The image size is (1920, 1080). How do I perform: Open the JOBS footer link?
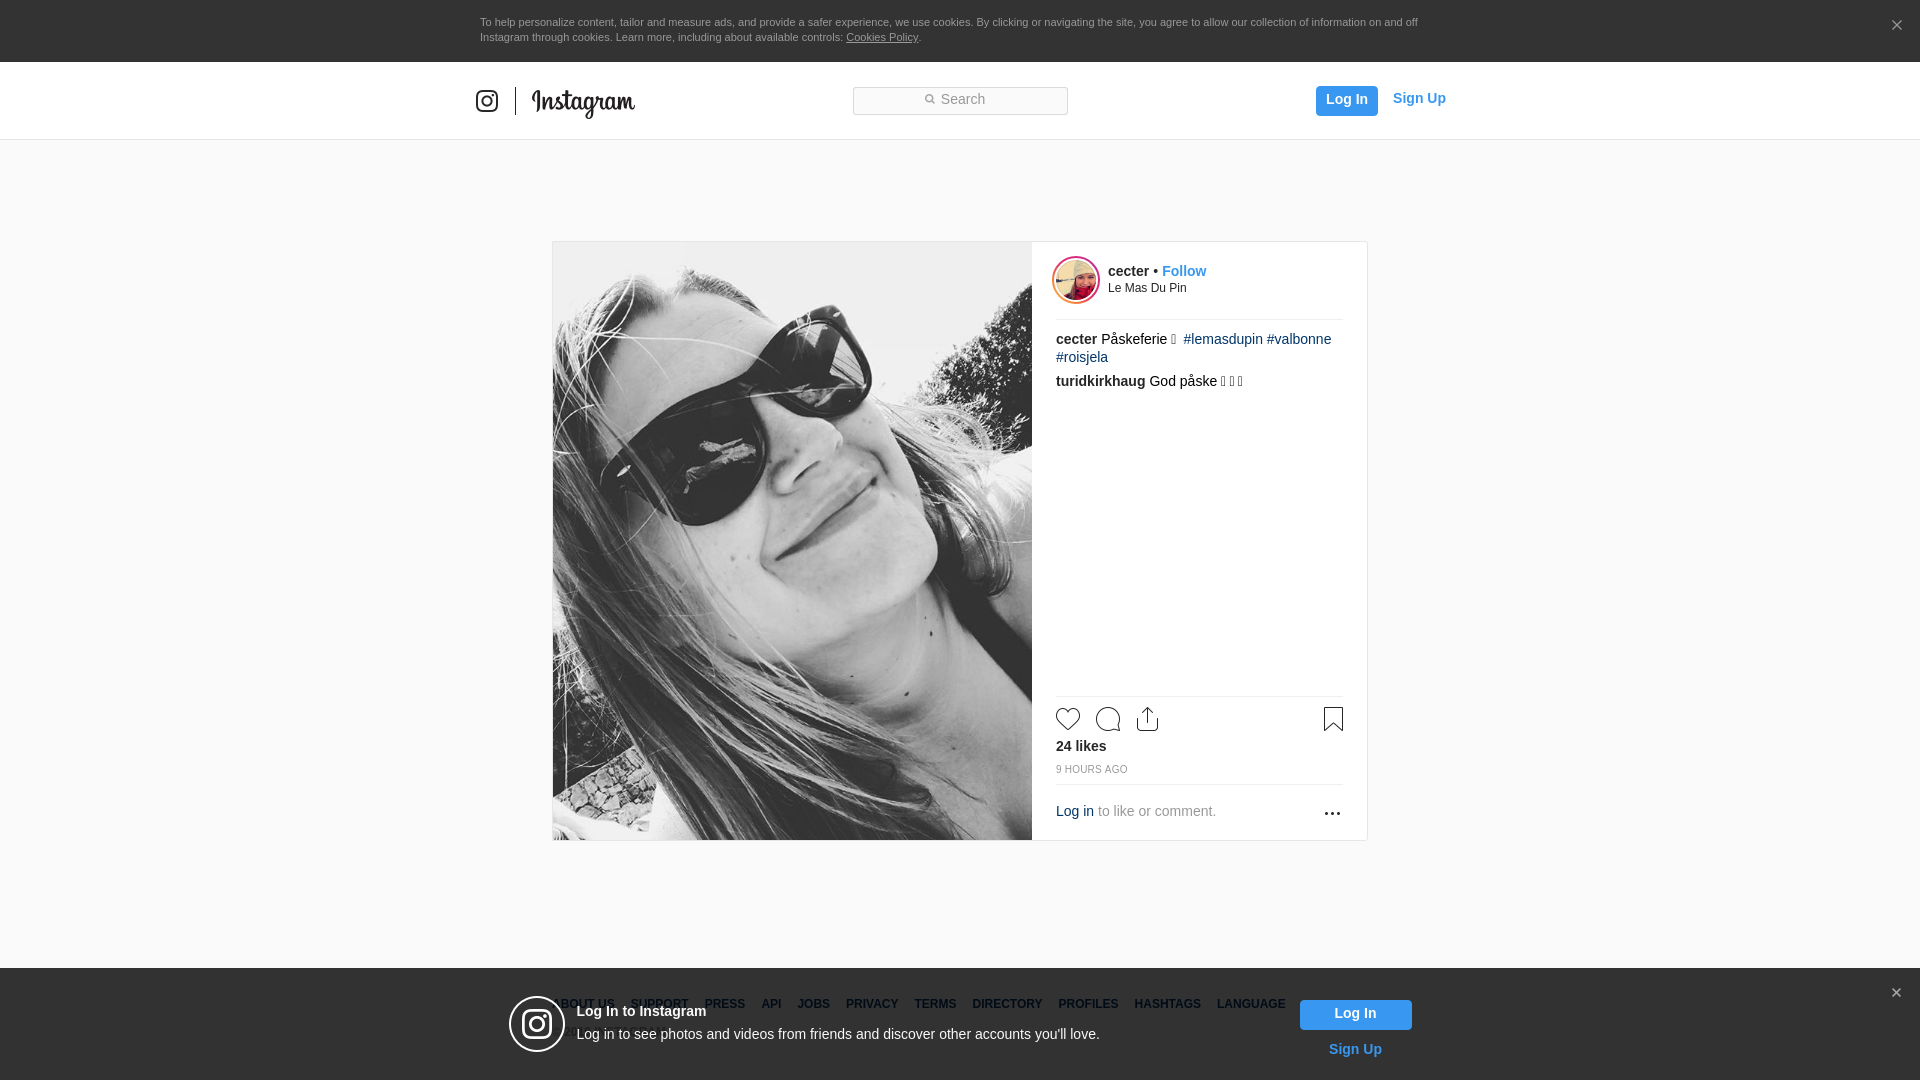tap(814, 1004)
